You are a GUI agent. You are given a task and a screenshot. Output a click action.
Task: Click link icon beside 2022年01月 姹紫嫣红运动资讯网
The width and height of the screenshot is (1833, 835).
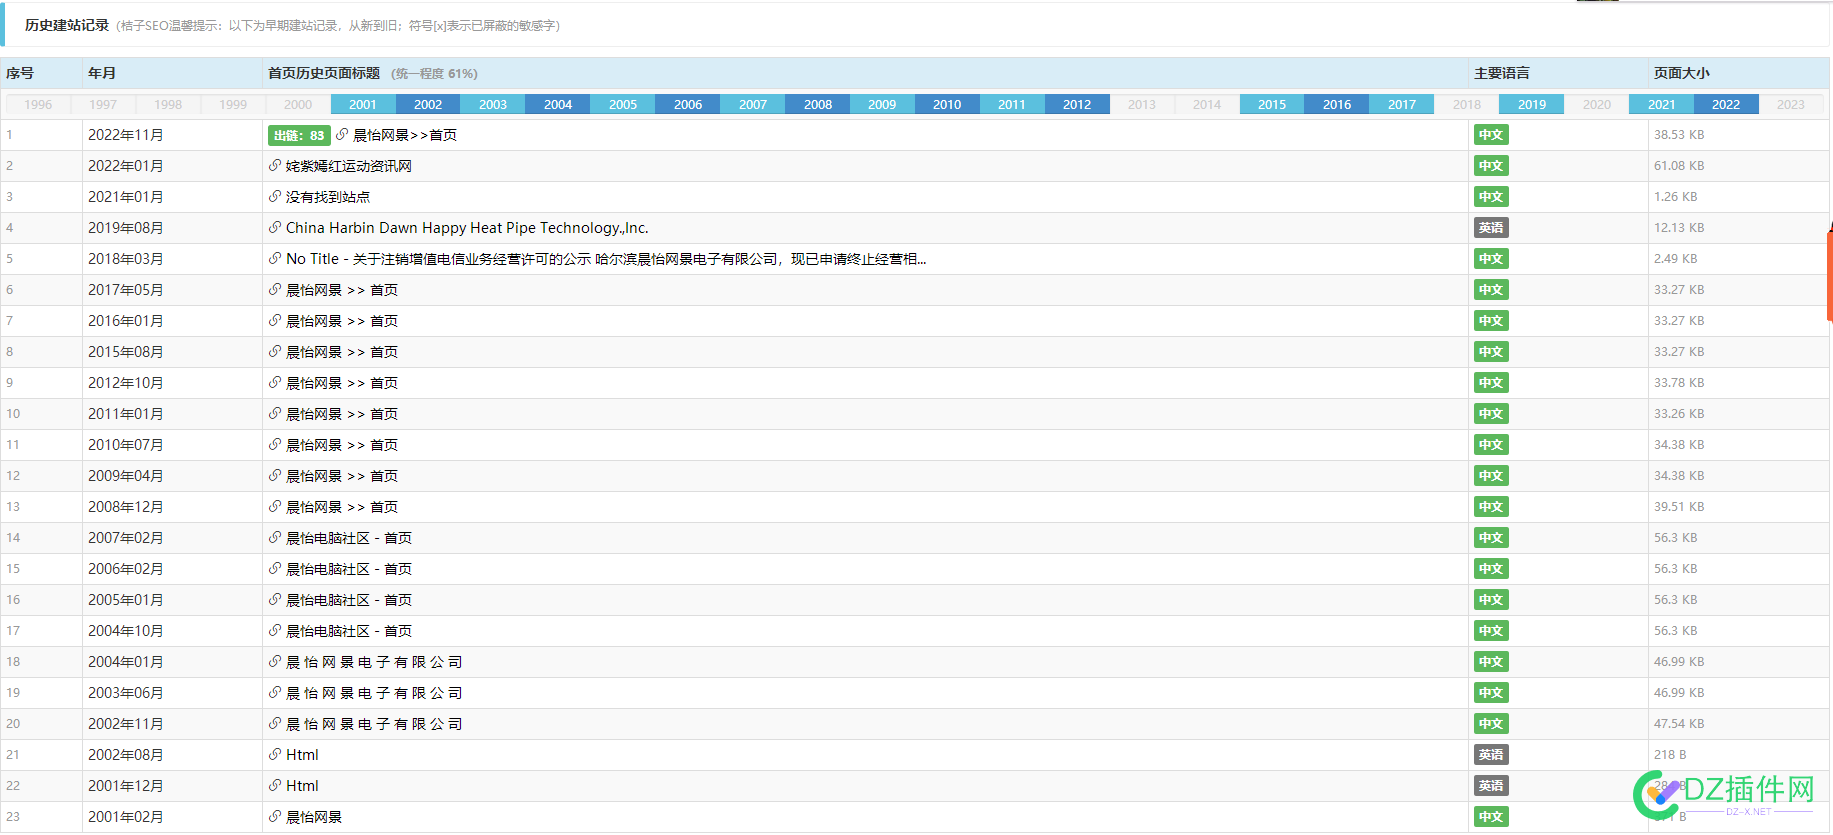[x=275, y=165]
